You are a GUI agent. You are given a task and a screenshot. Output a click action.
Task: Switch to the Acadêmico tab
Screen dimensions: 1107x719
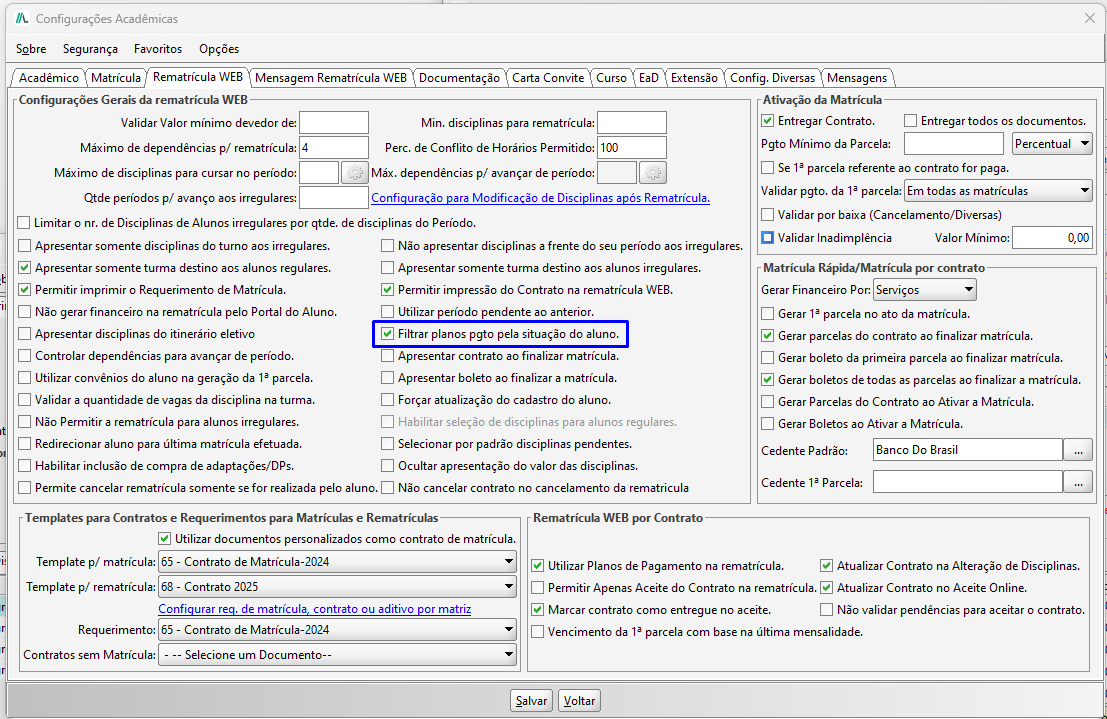[49, 78]
